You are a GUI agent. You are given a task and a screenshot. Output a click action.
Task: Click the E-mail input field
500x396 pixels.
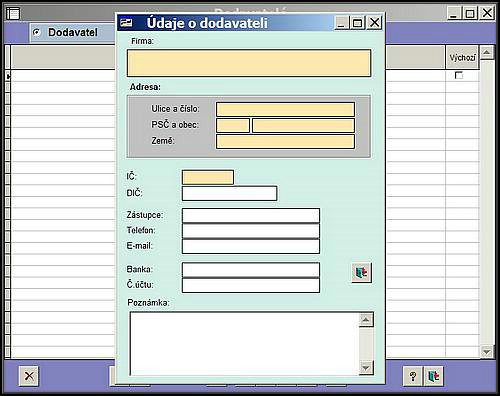click(x=251, y=246)
